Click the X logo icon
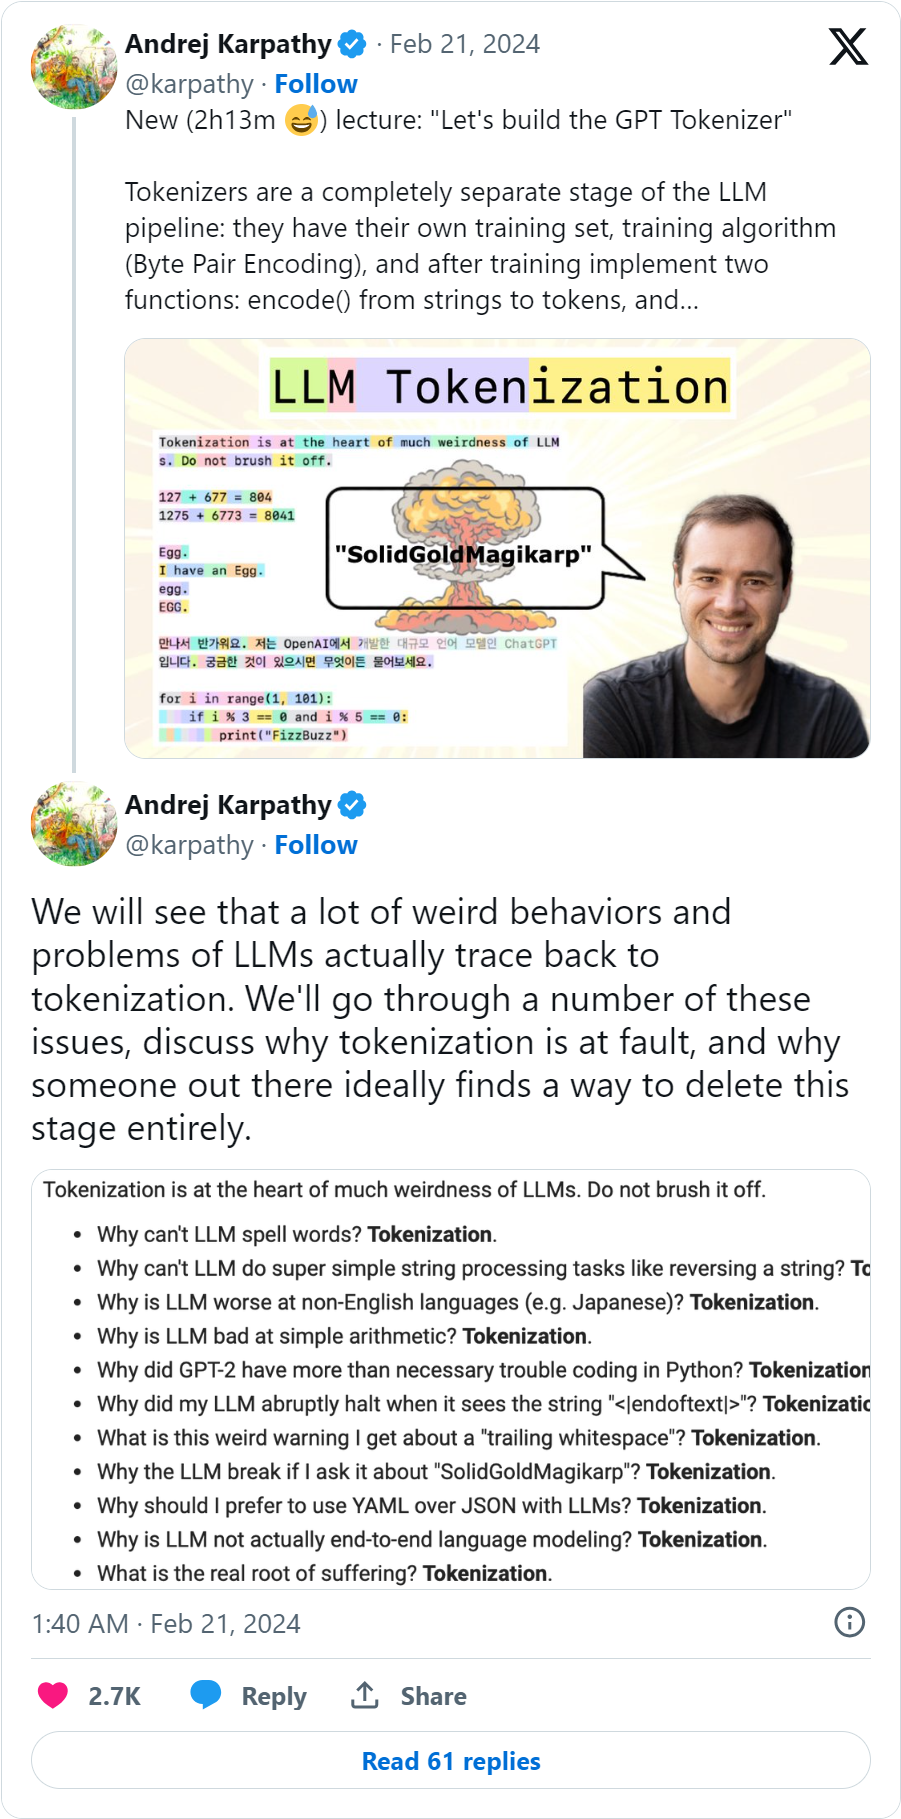 (x=848, y=46)
